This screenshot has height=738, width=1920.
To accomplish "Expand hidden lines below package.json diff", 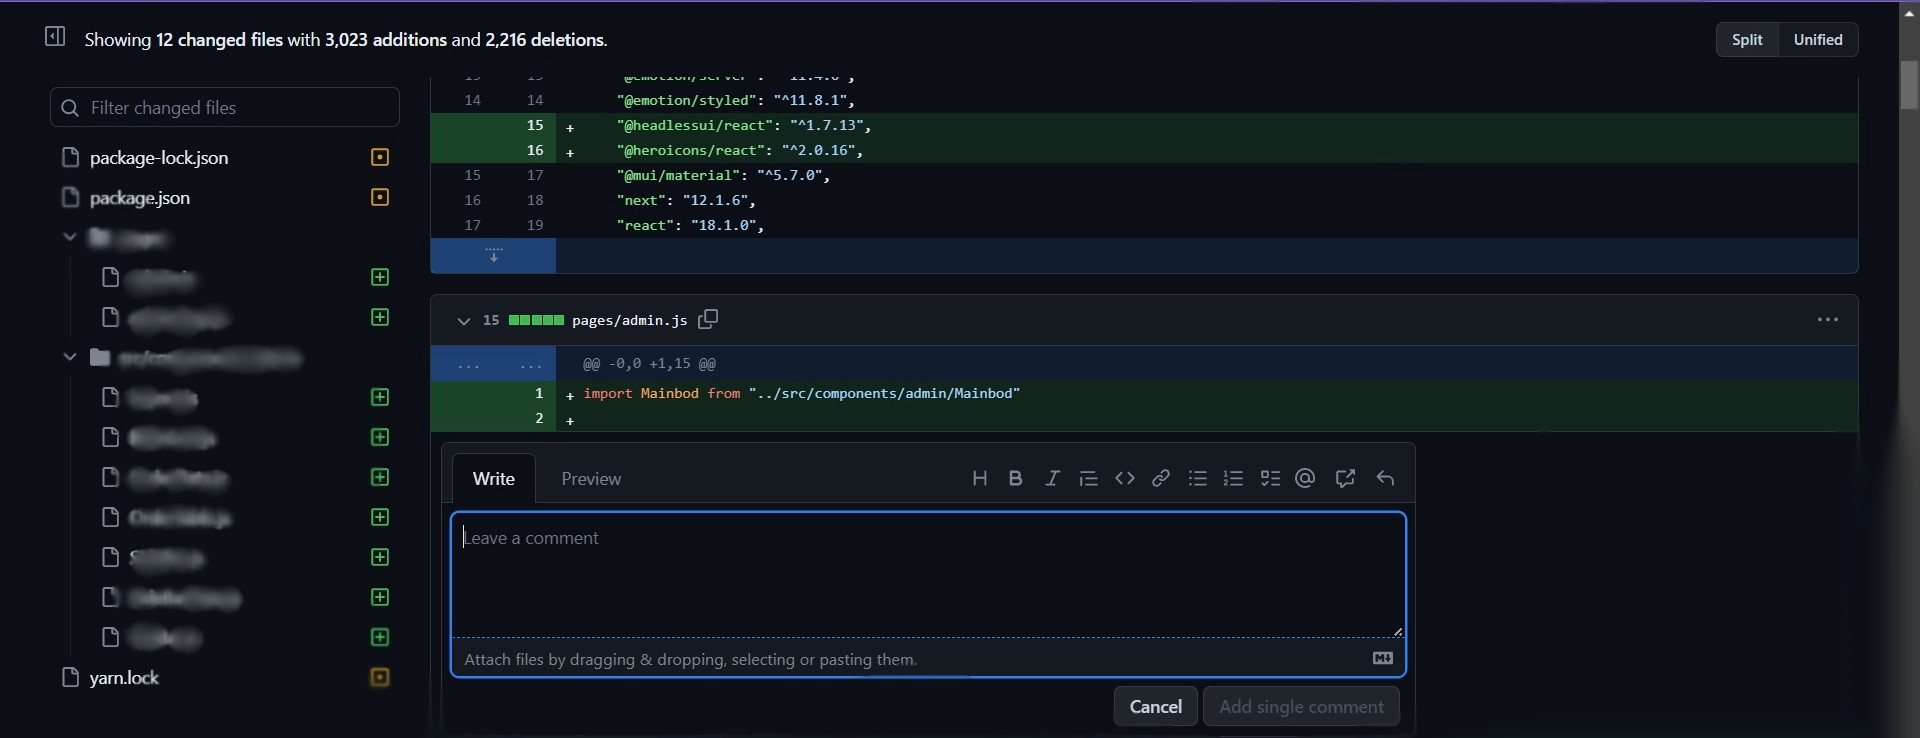I will pos(493,255).
